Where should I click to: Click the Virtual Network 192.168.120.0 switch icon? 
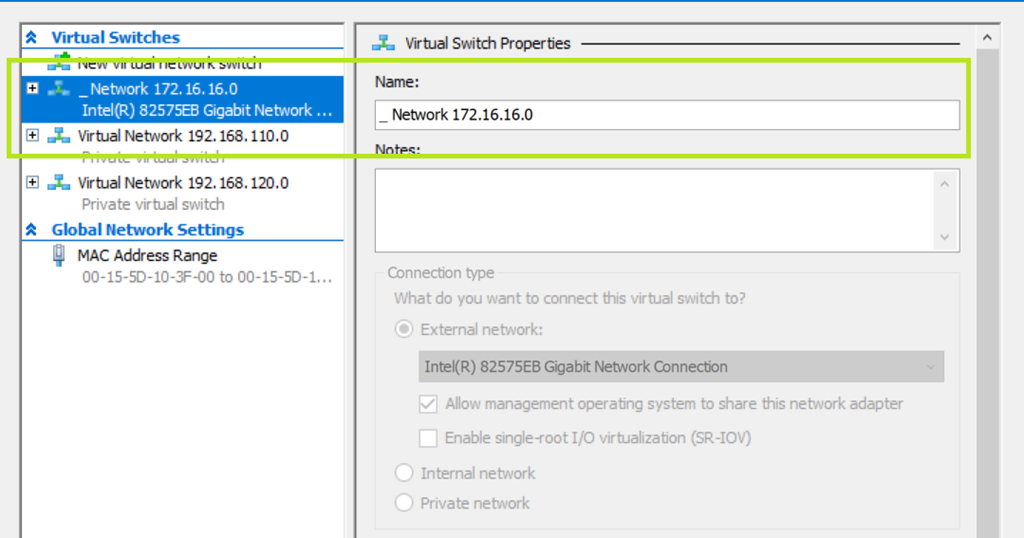(59, 183)
